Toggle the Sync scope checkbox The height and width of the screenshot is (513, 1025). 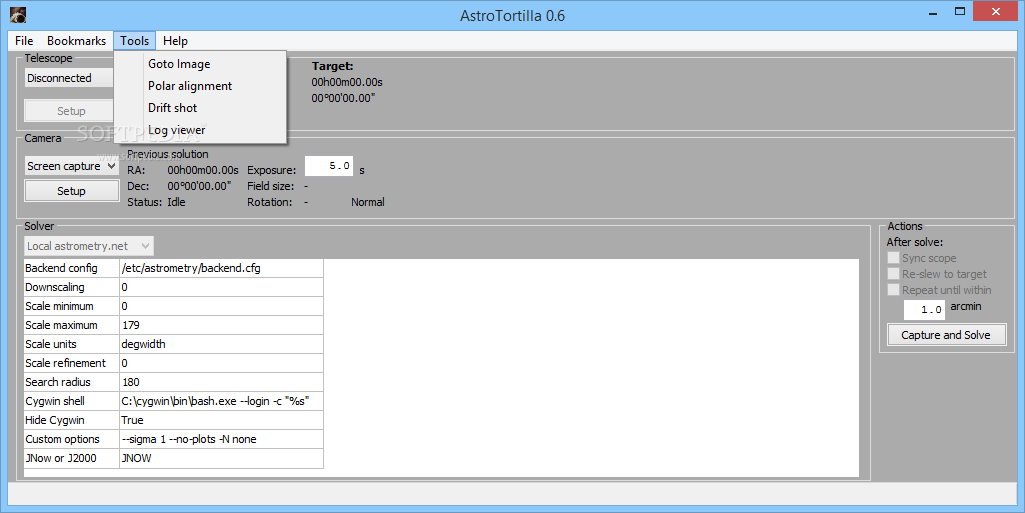click(x=894, y=258)
